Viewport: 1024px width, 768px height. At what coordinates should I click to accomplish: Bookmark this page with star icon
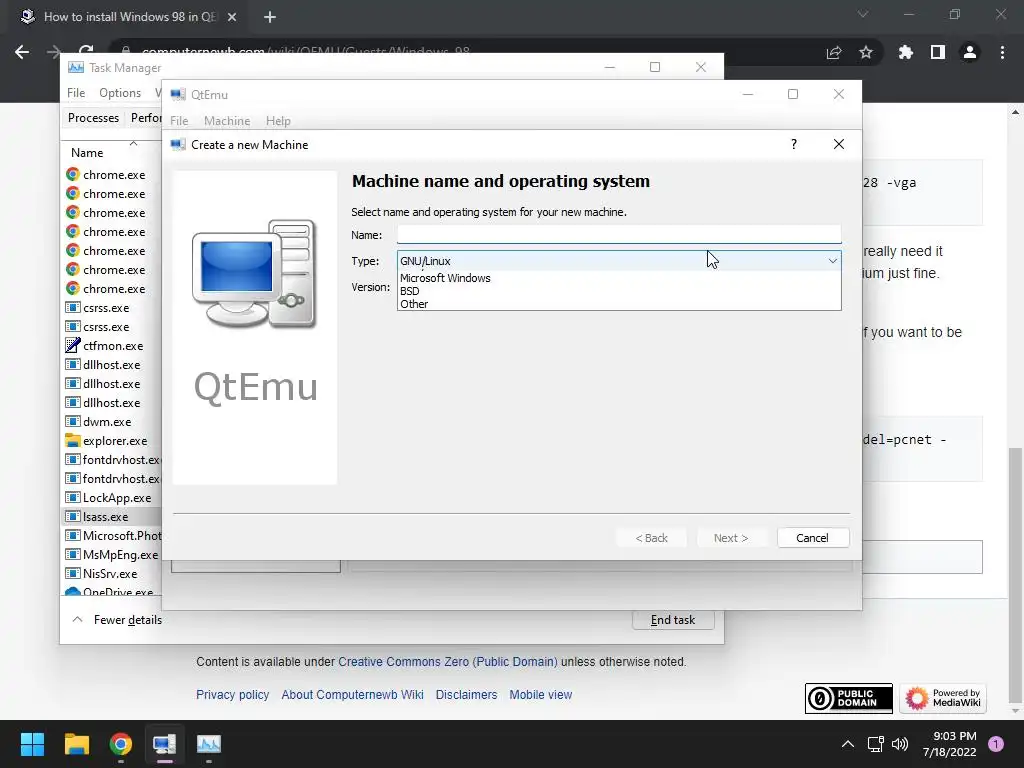[866, 52]
